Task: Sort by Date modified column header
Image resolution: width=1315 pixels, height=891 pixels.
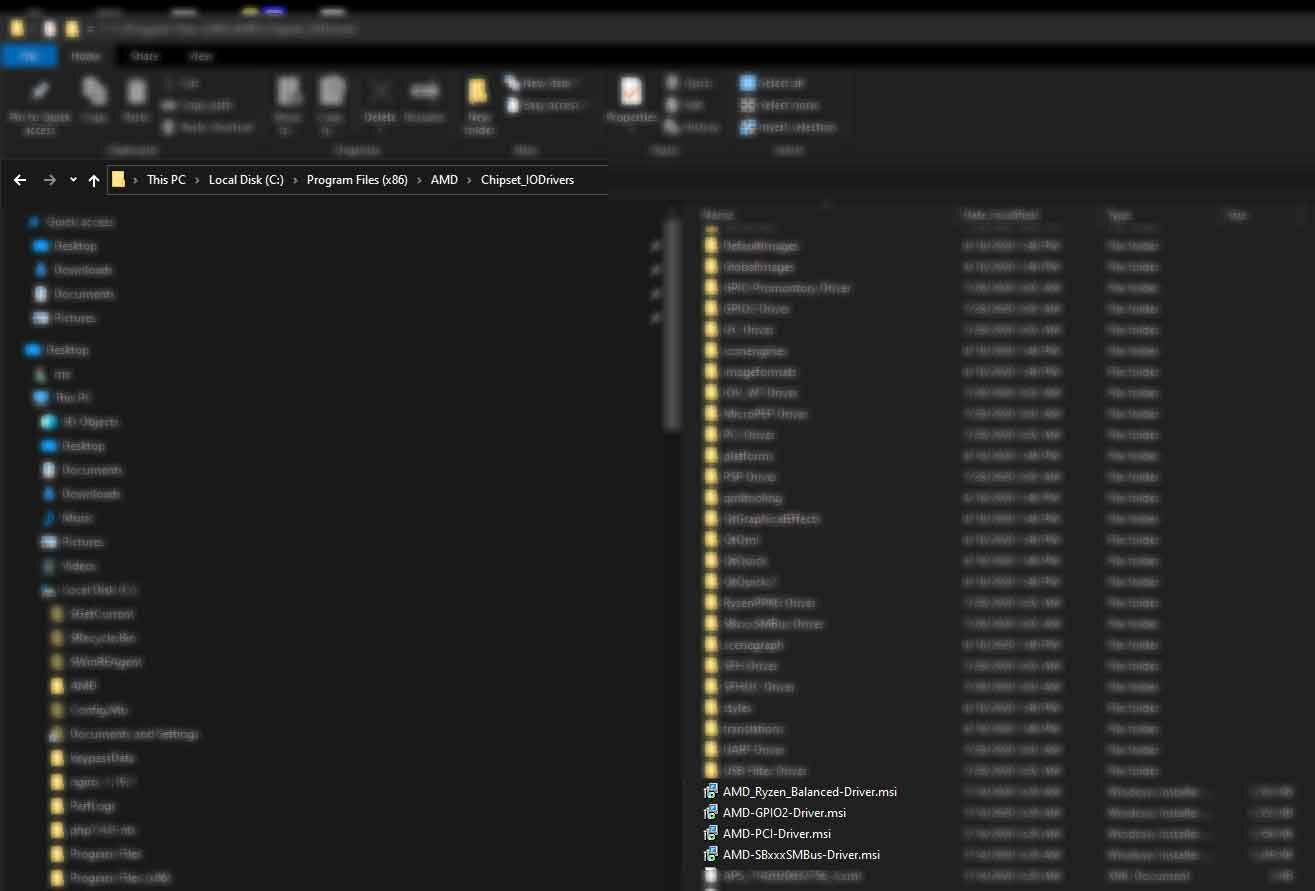Action: pos(1000,215)
